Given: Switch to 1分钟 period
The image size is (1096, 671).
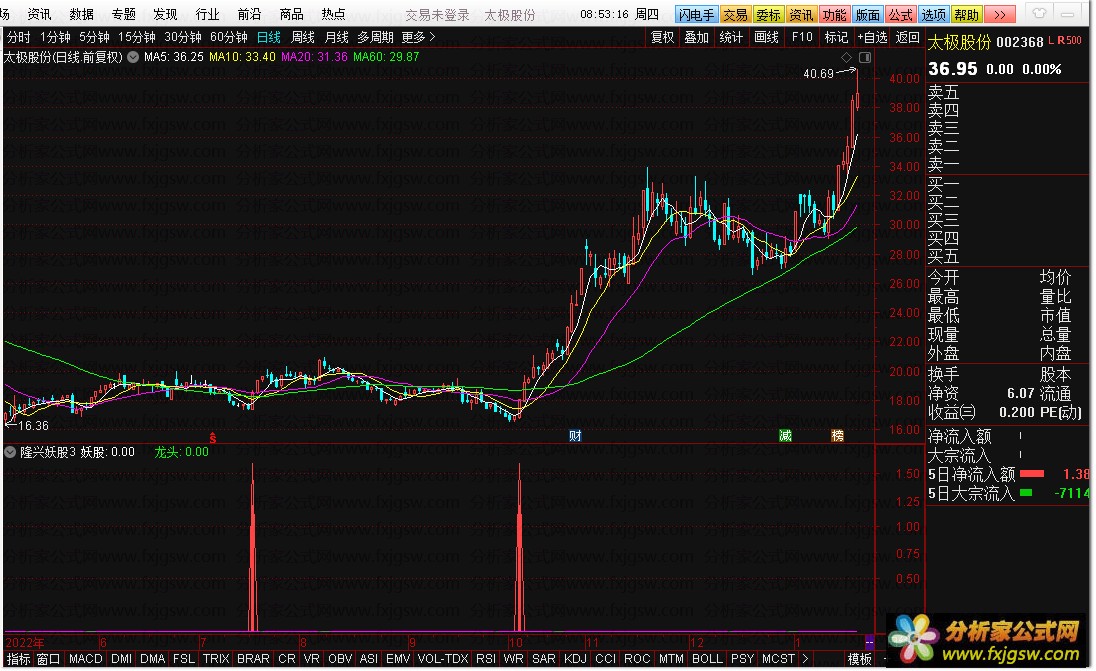Looking at the screenshot, I should (55, 37).
